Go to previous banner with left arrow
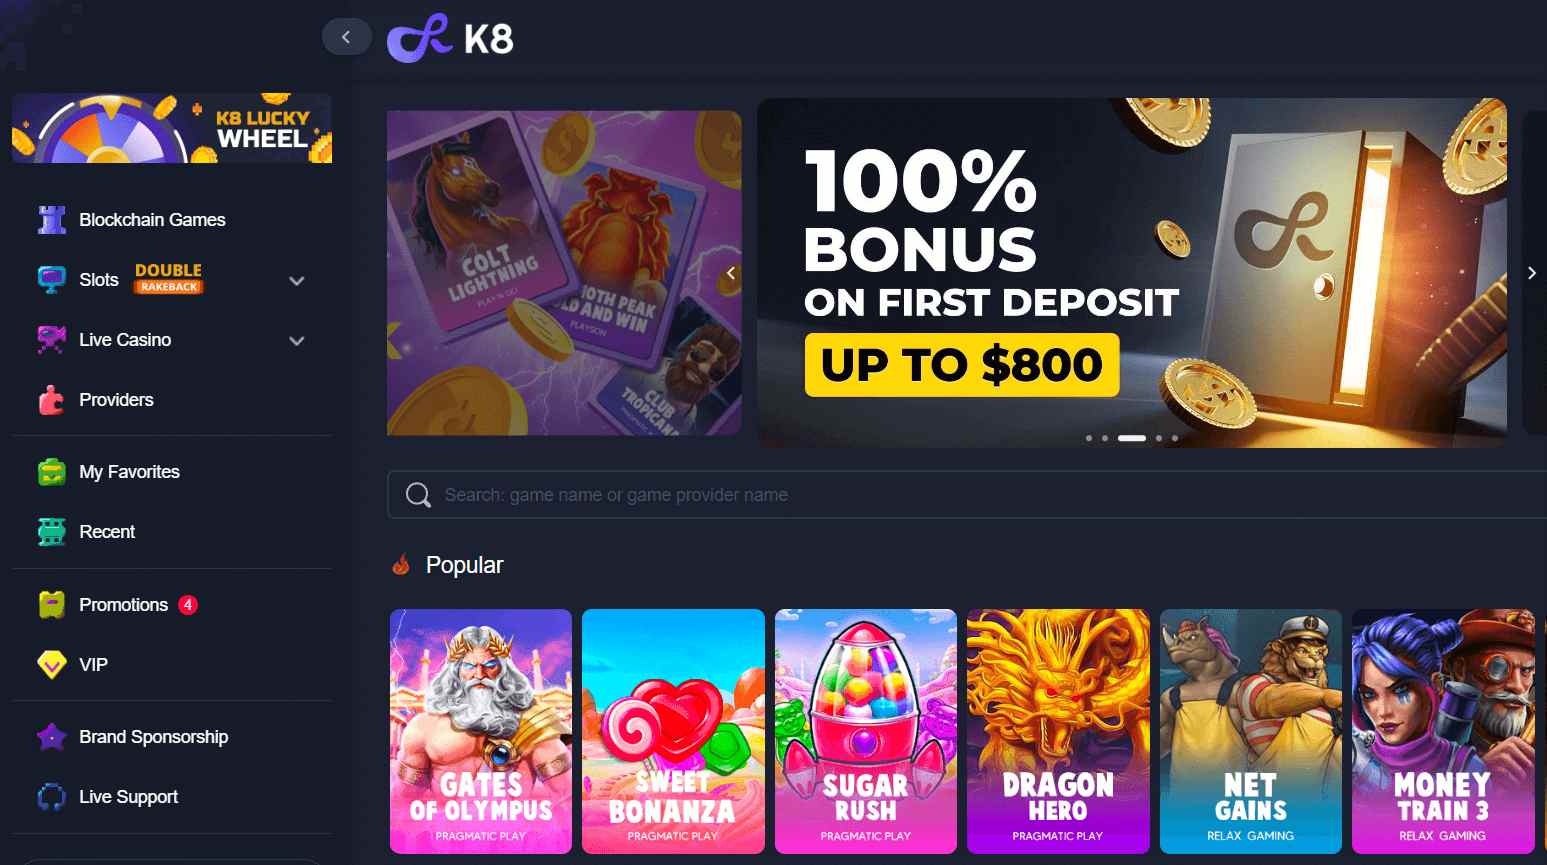This screenshot has height=865, width=1547. (x=731, y=273)
